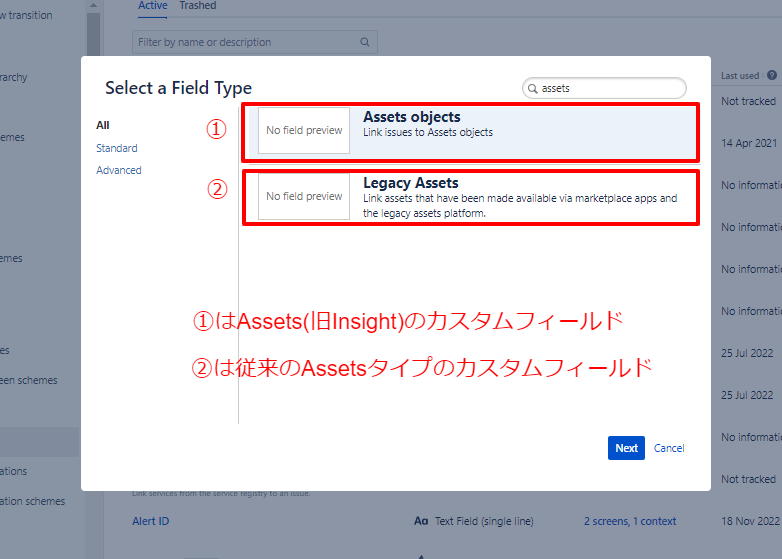Open 2 screens, 1 context link

point(630,521)
